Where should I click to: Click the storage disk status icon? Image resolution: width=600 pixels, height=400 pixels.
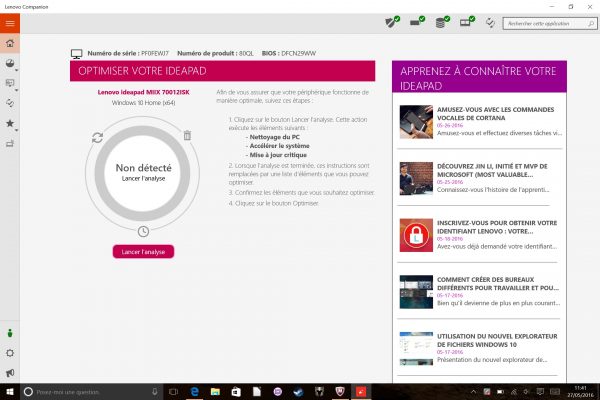tap(442, 22)
